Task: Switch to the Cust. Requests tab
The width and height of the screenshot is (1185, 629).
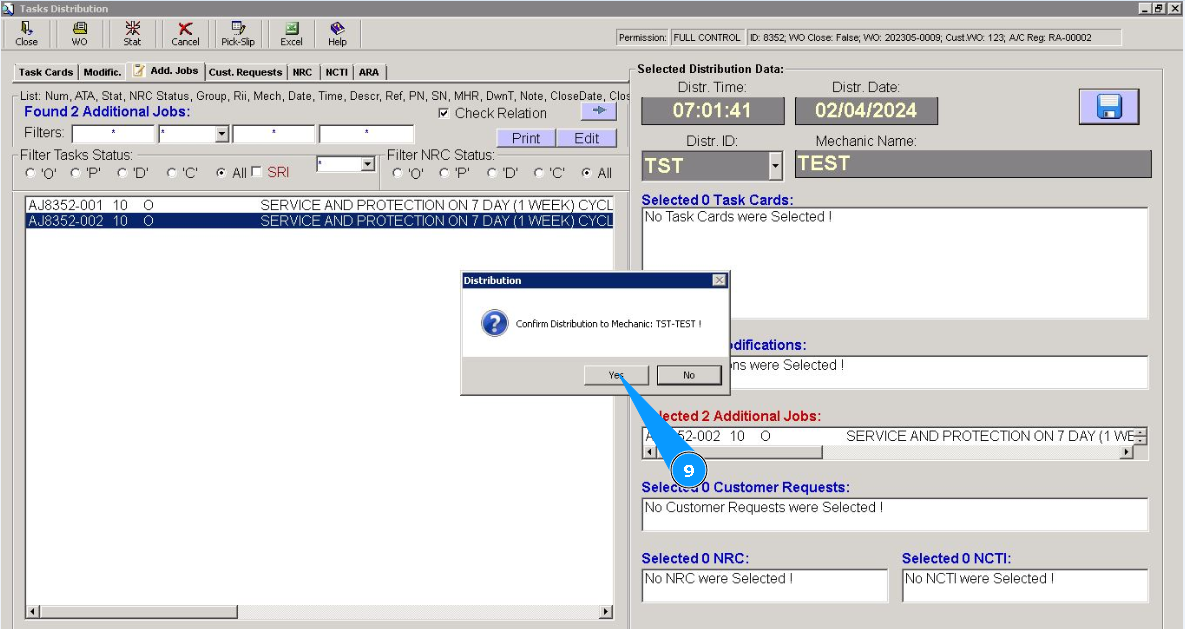Action: [246, 73]
